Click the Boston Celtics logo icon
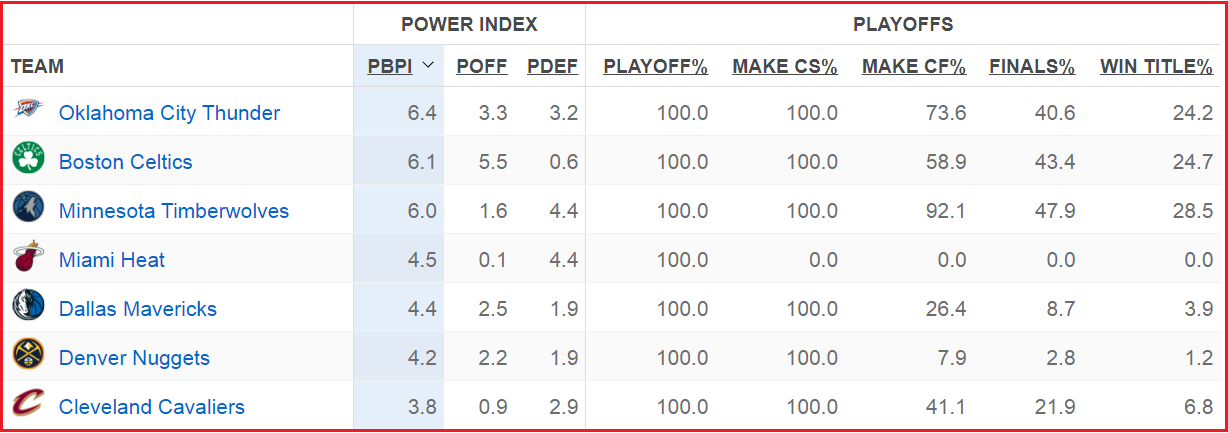 click(x=28, y=160)
